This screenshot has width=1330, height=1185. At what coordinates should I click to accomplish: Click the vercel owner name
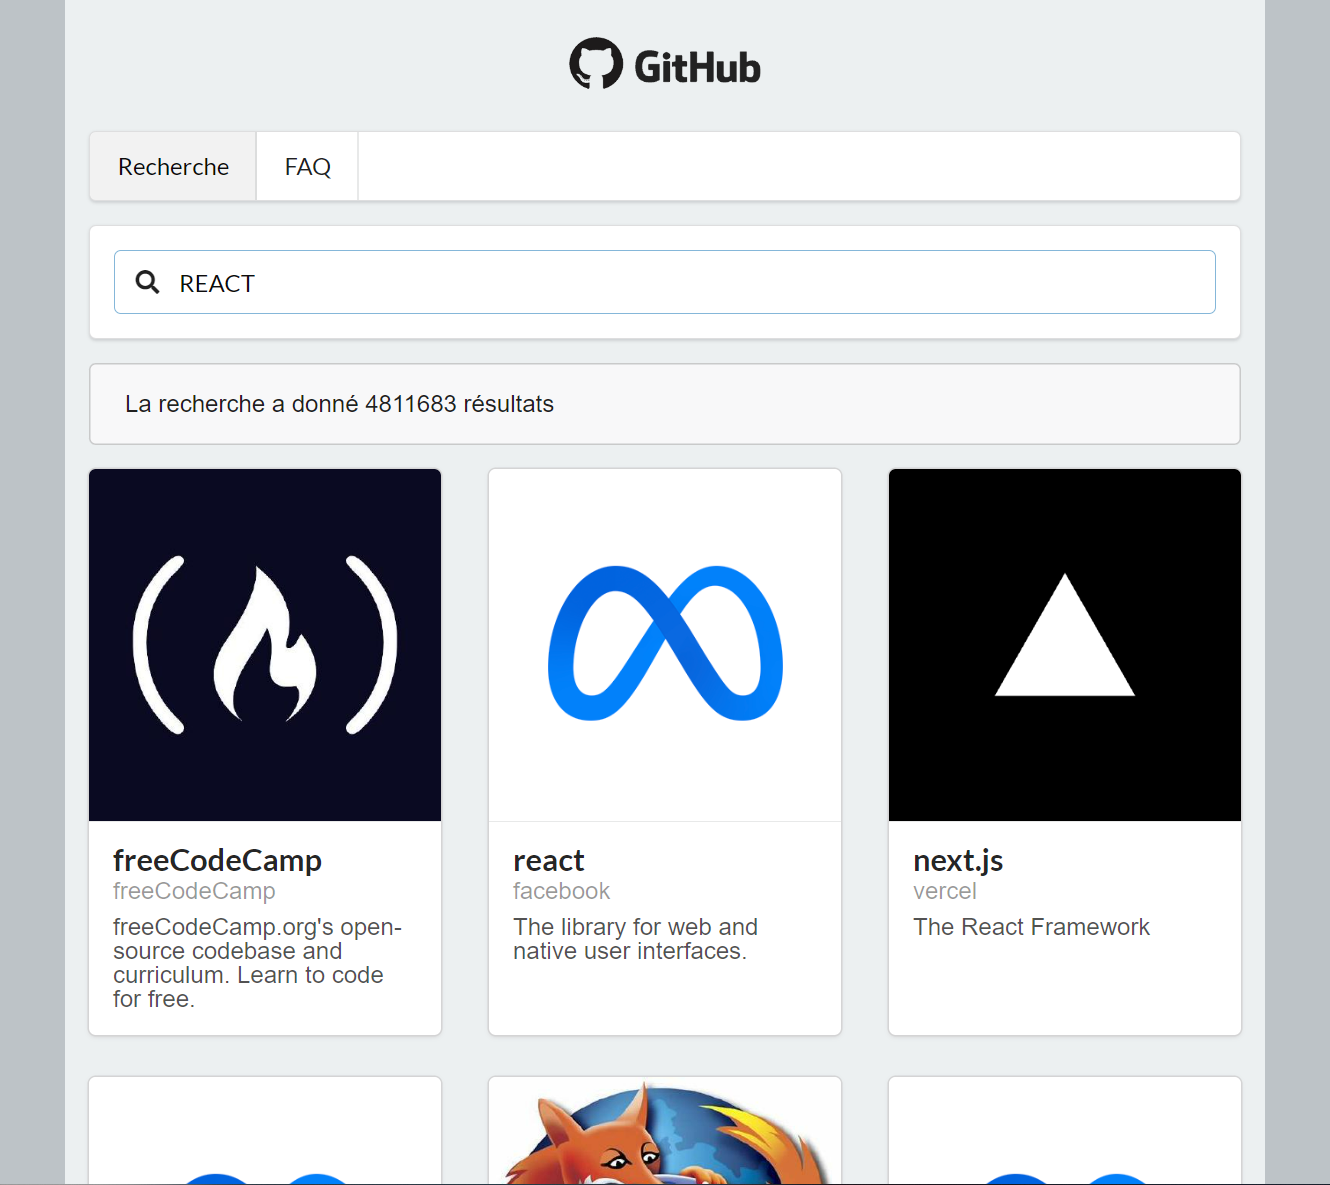(x=944, y=891)
